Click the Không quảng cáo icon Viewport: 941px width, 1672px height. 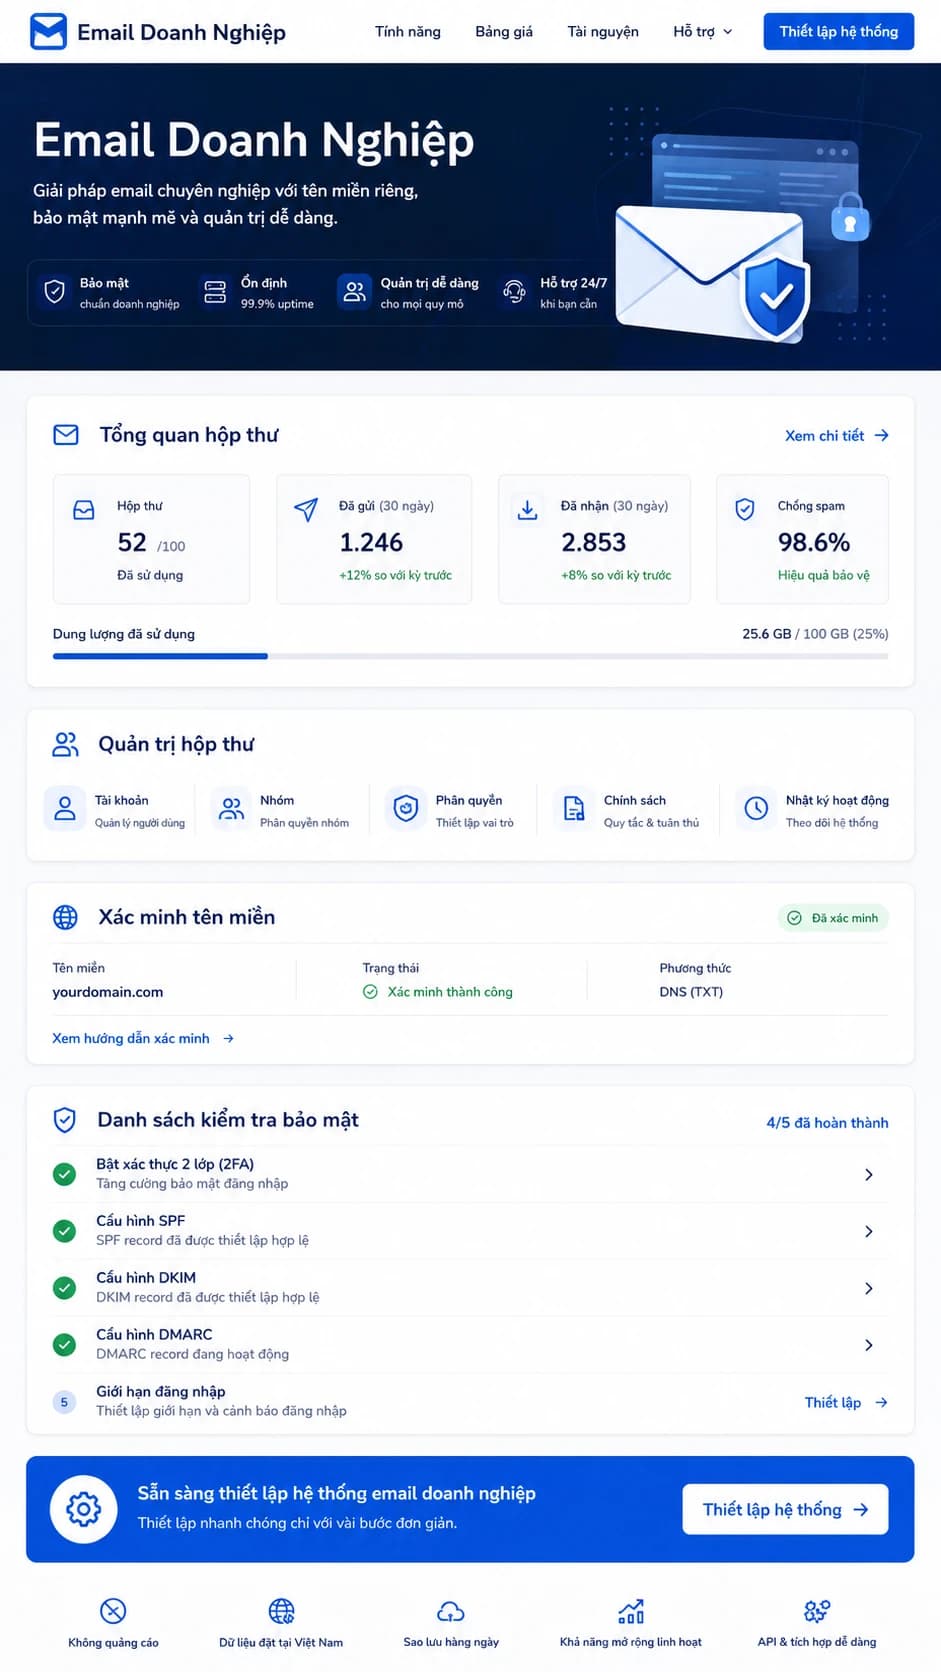click(113, 1611)
